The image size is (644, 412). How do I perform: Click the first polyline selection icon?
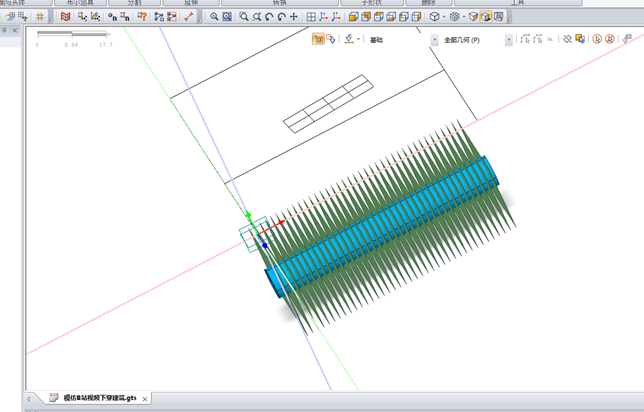pyautogui.click(x=525, y=39)
